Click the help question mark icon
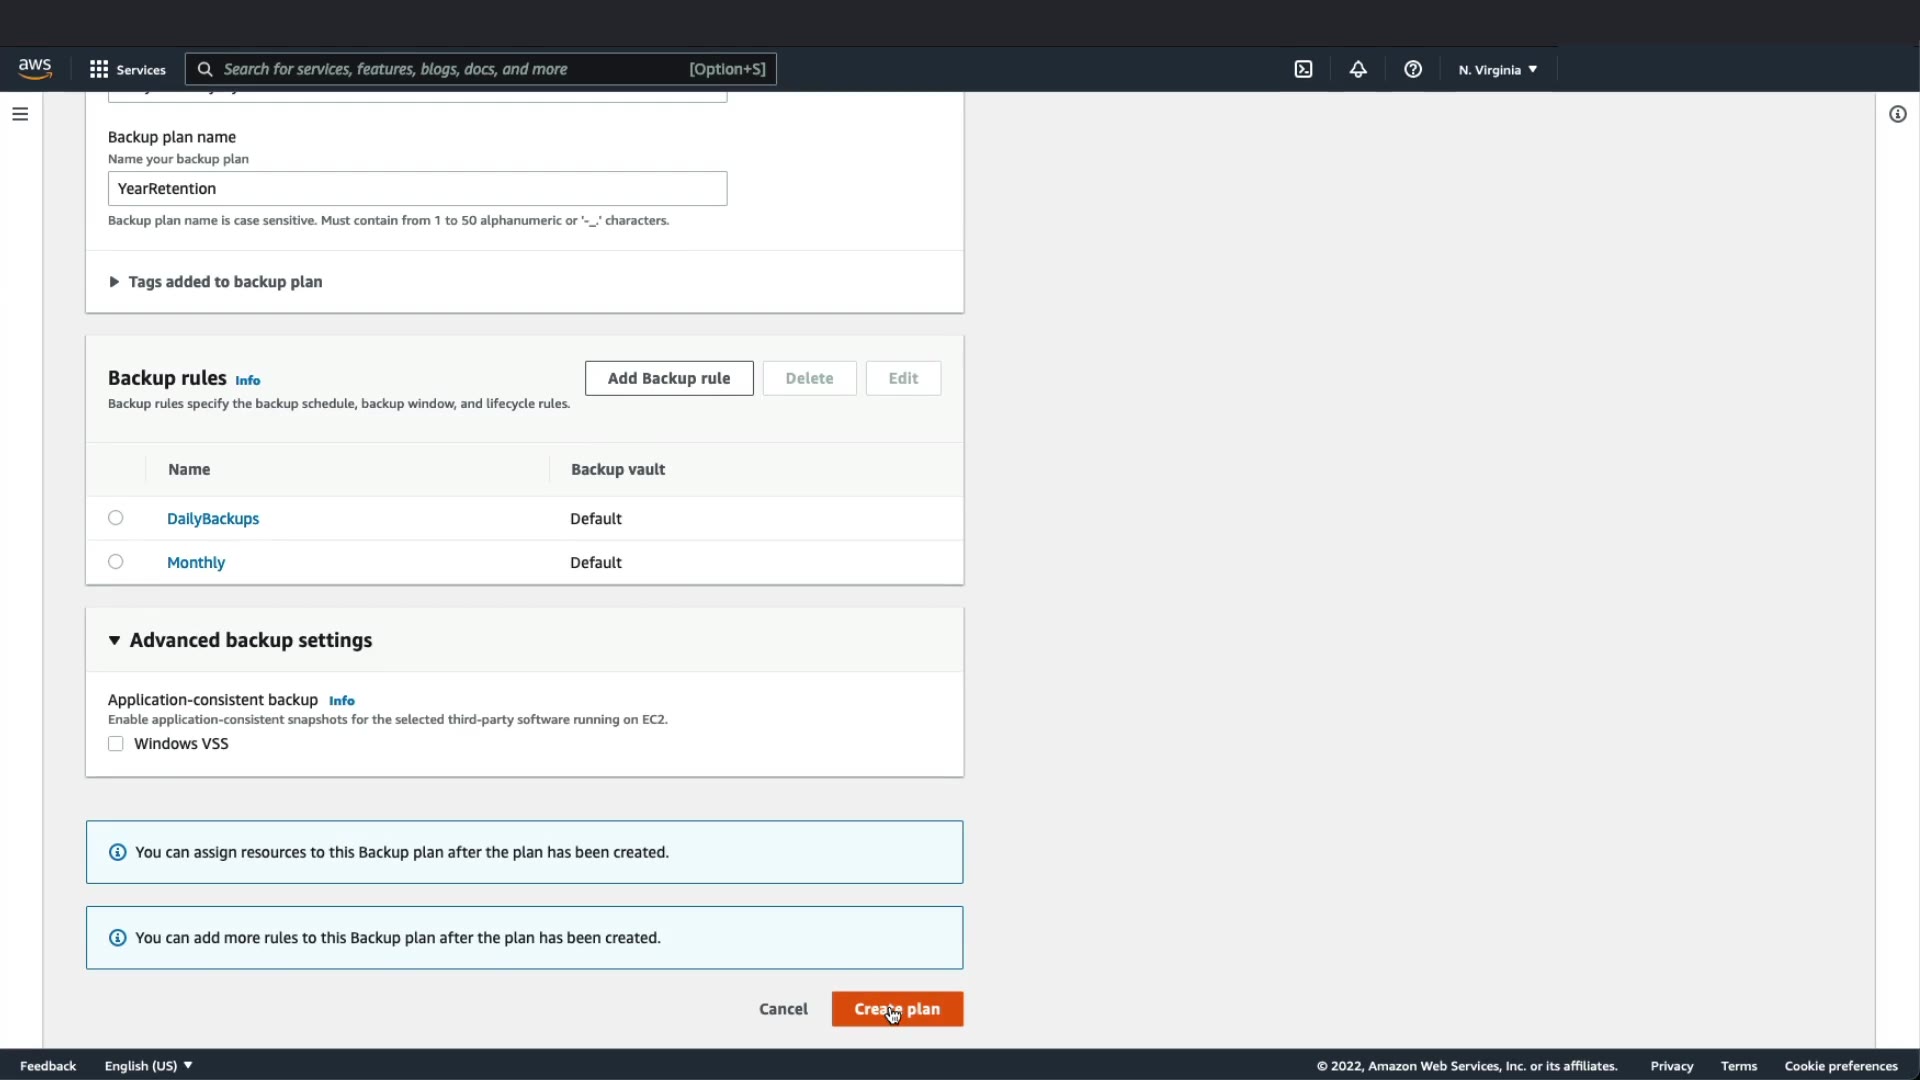The width and height of the screenshot is (1920, 1080). [1412, 69]
